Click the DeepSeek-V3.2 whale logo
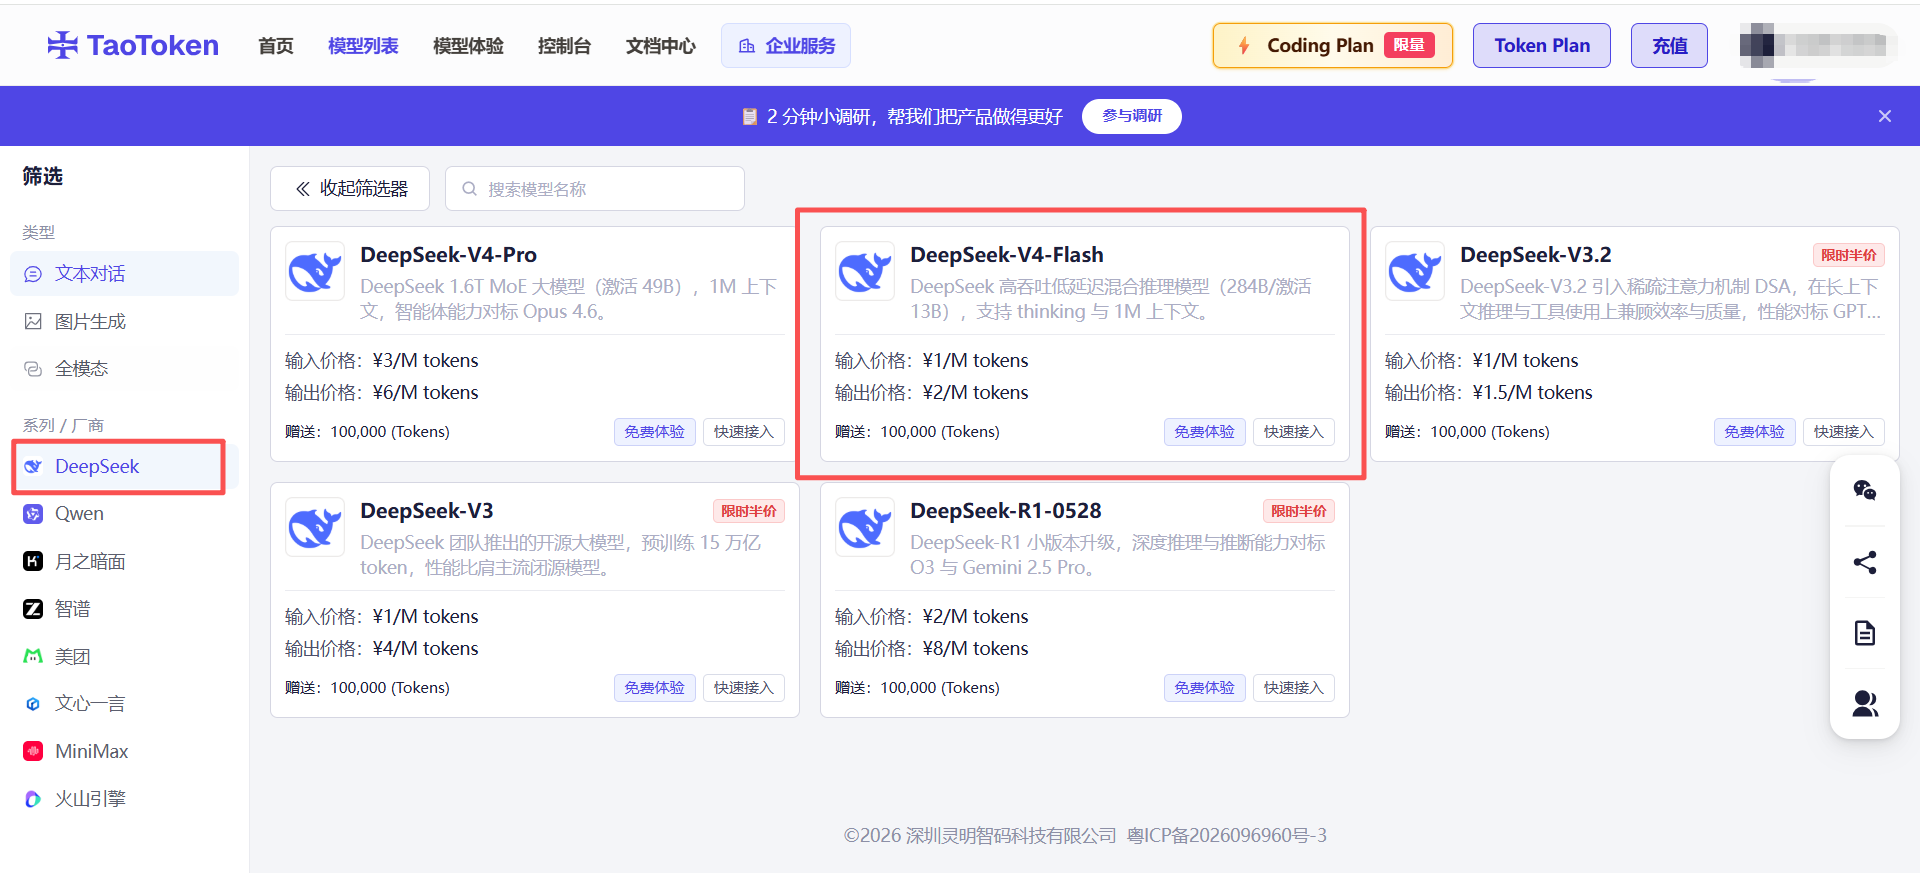 click(1415, 271)
